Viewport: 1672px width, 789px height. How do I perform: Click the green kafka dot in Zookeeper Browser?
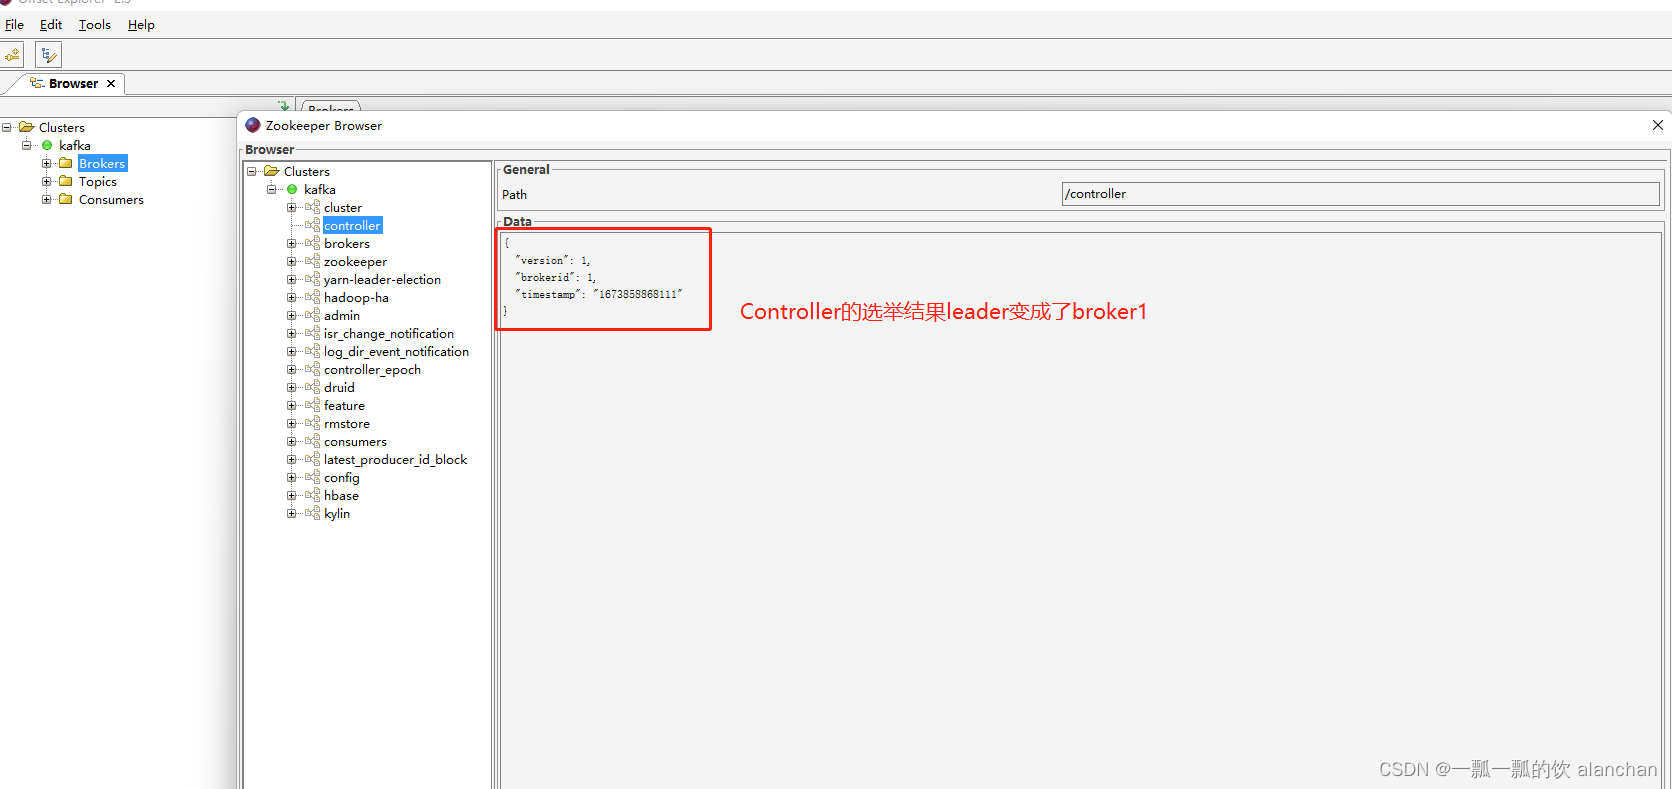(292, 189)
